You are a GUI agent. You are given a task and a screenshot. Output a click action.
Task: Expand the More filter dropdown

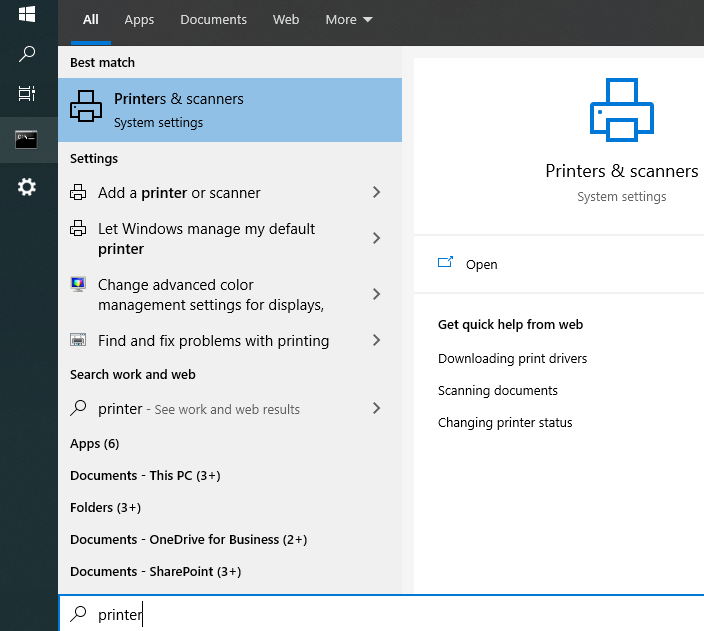(x=348, y=20)
